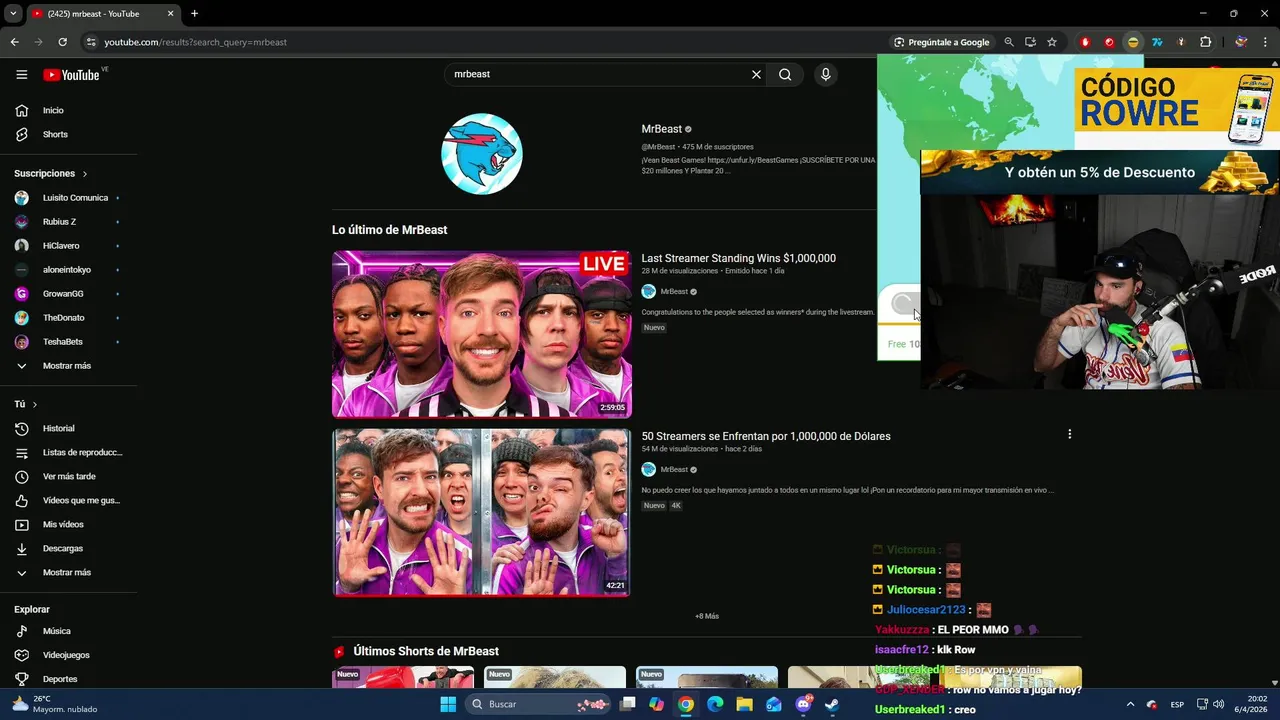Image resolution: width=1280 pixels, height=720 pixels.
Task: Open new browser tab
Action: tap(194, 14)
